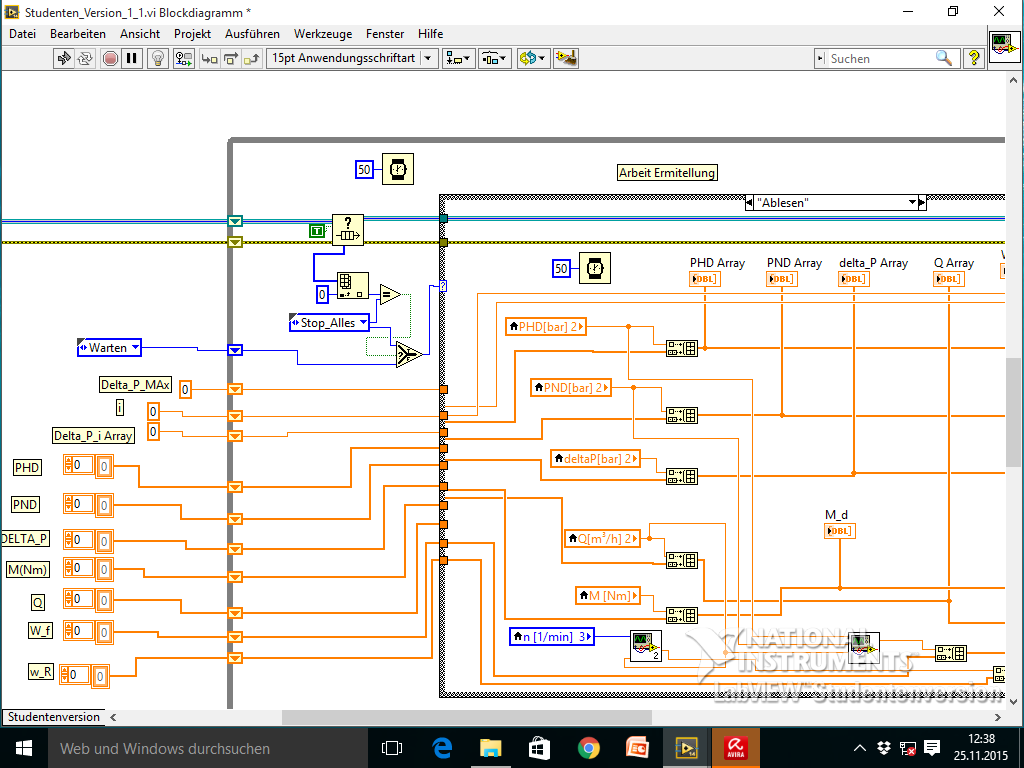Open the "Ablesen" case selector dropdown

(912, 202)
